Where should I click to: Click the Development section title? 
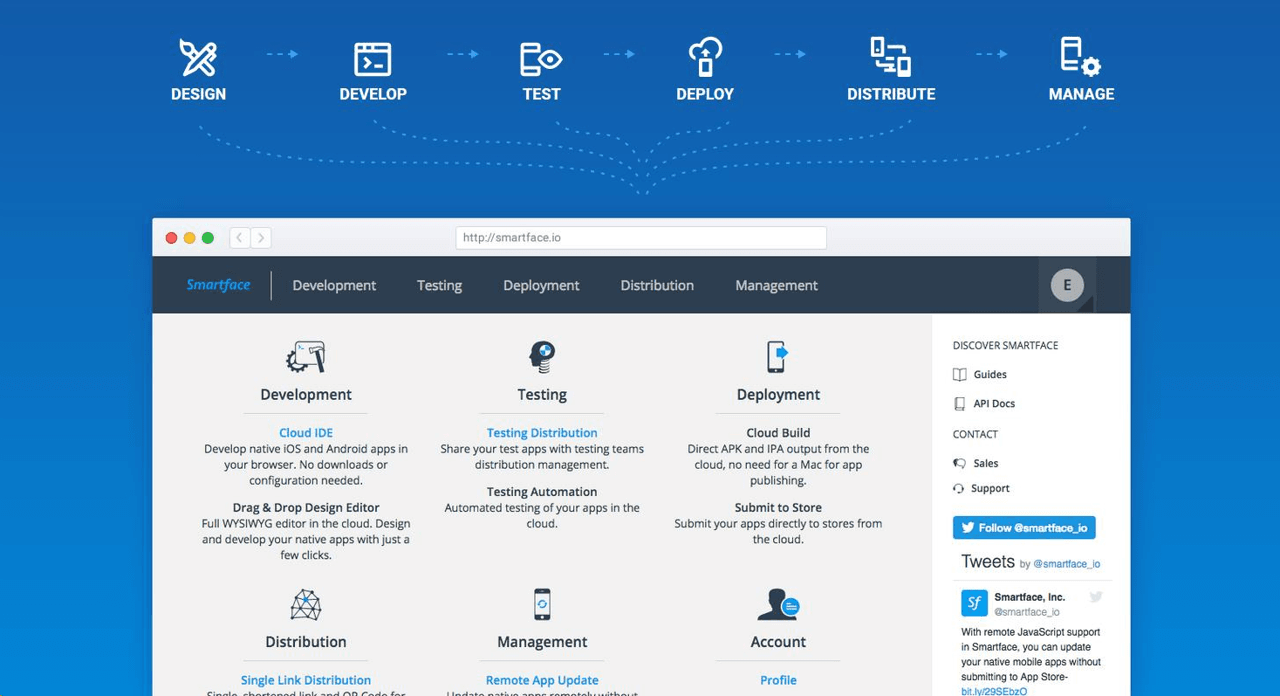306,395
